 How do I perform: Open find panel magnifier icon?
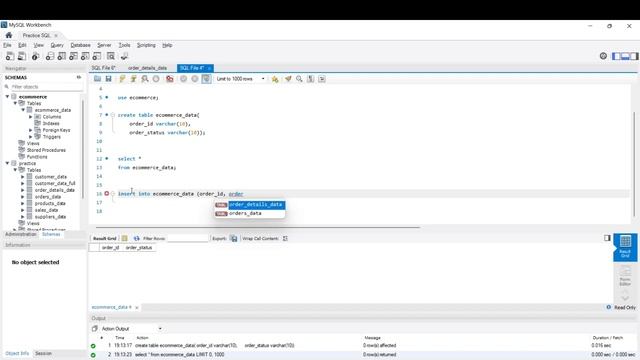tap(299, 79)
